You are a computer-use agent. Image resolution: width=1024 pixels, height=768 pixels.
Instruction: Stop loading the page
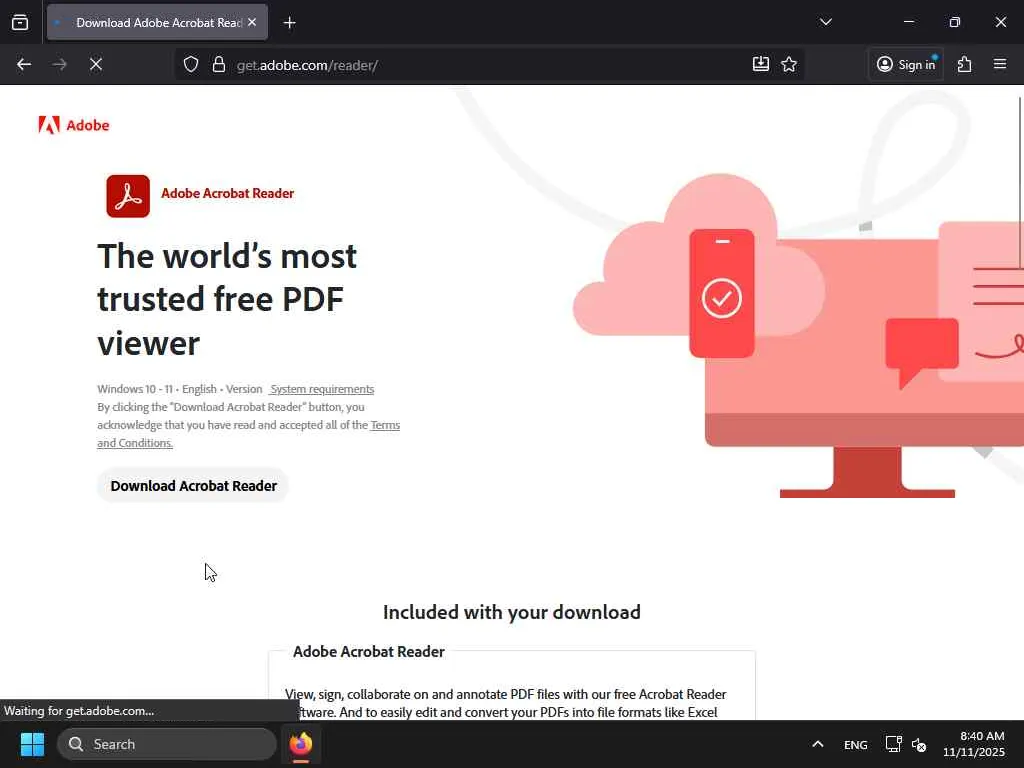[x=96, y=64]
